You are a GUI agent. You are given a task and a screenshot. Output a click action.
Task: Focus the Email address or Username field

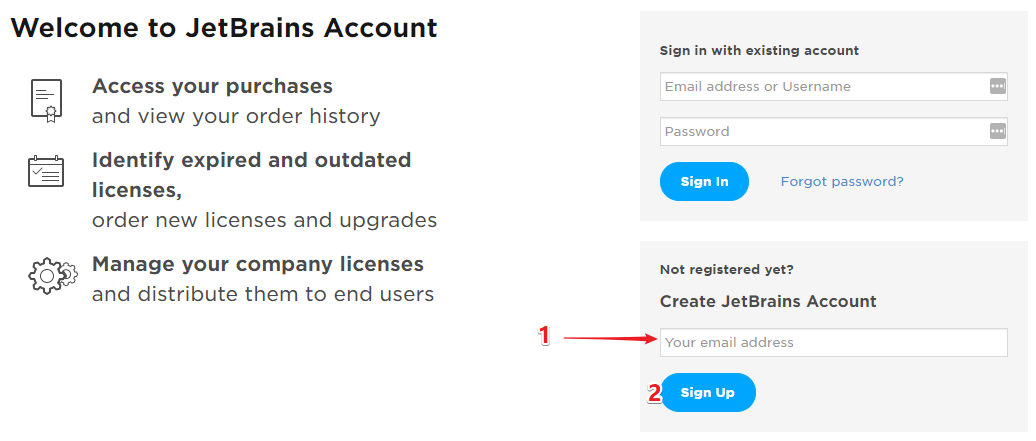click(x=833, y=87)
